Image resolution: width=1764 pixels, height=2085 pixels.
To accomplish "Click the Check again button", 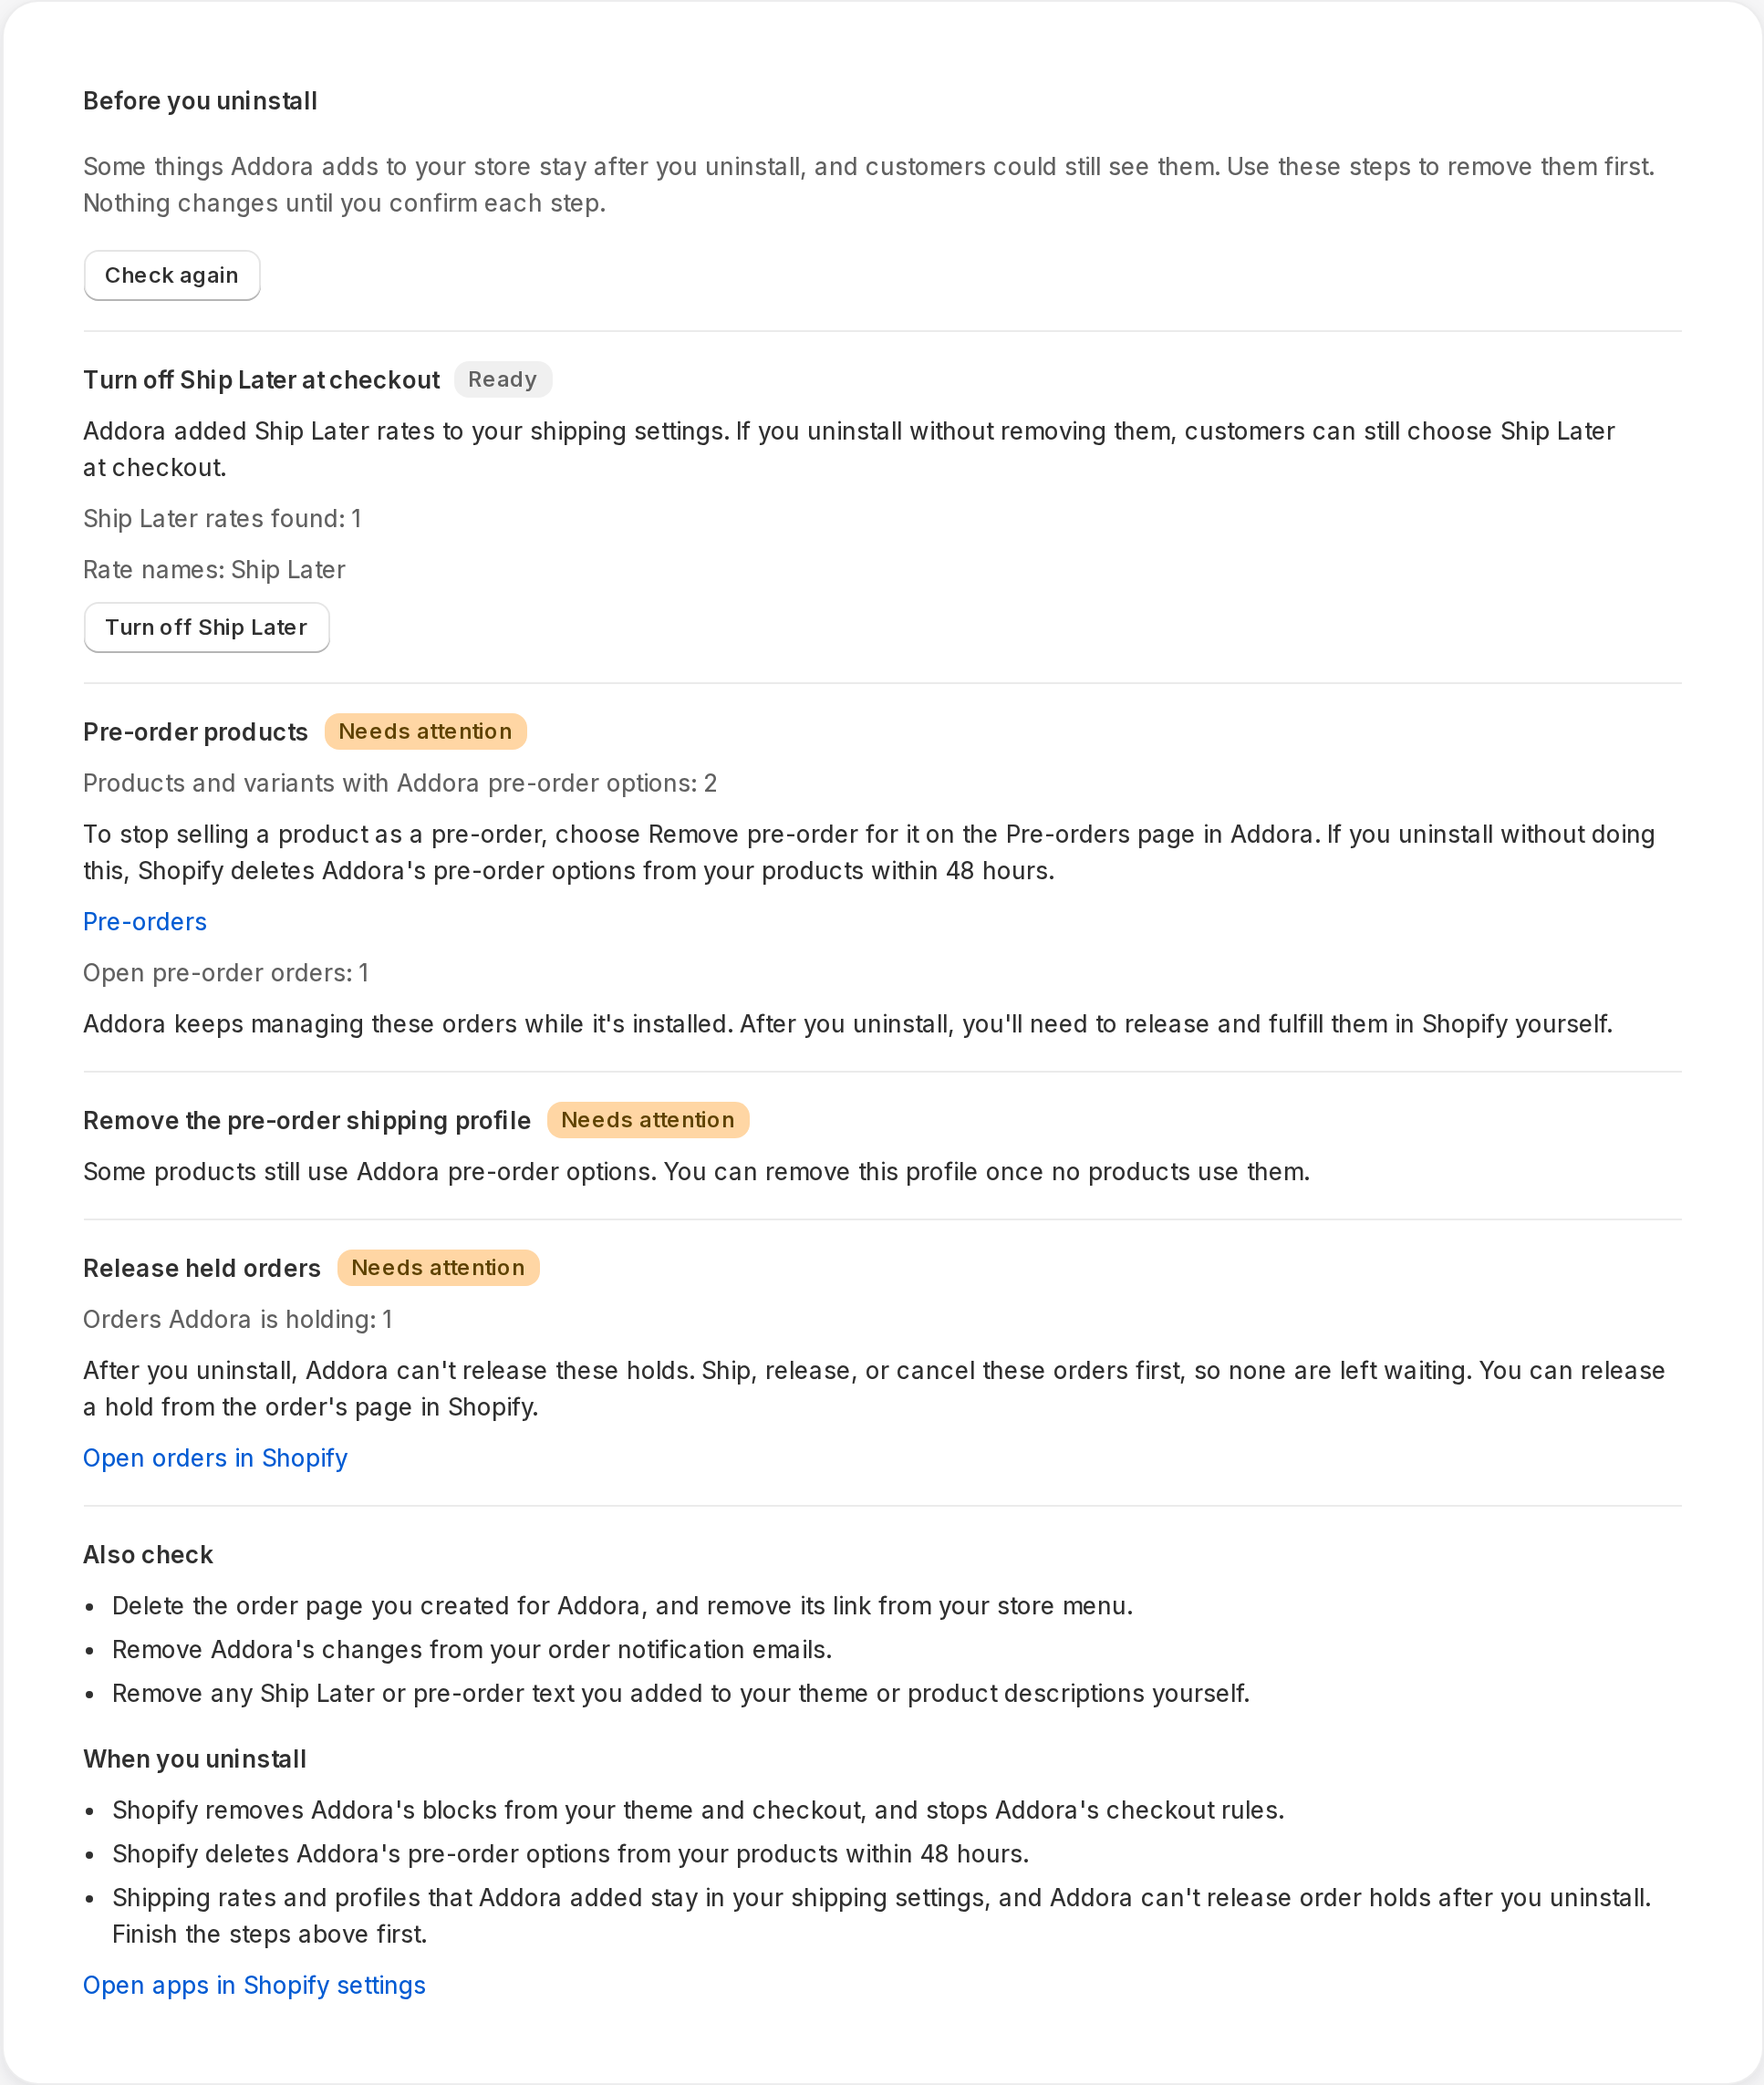I will point(172,275).
